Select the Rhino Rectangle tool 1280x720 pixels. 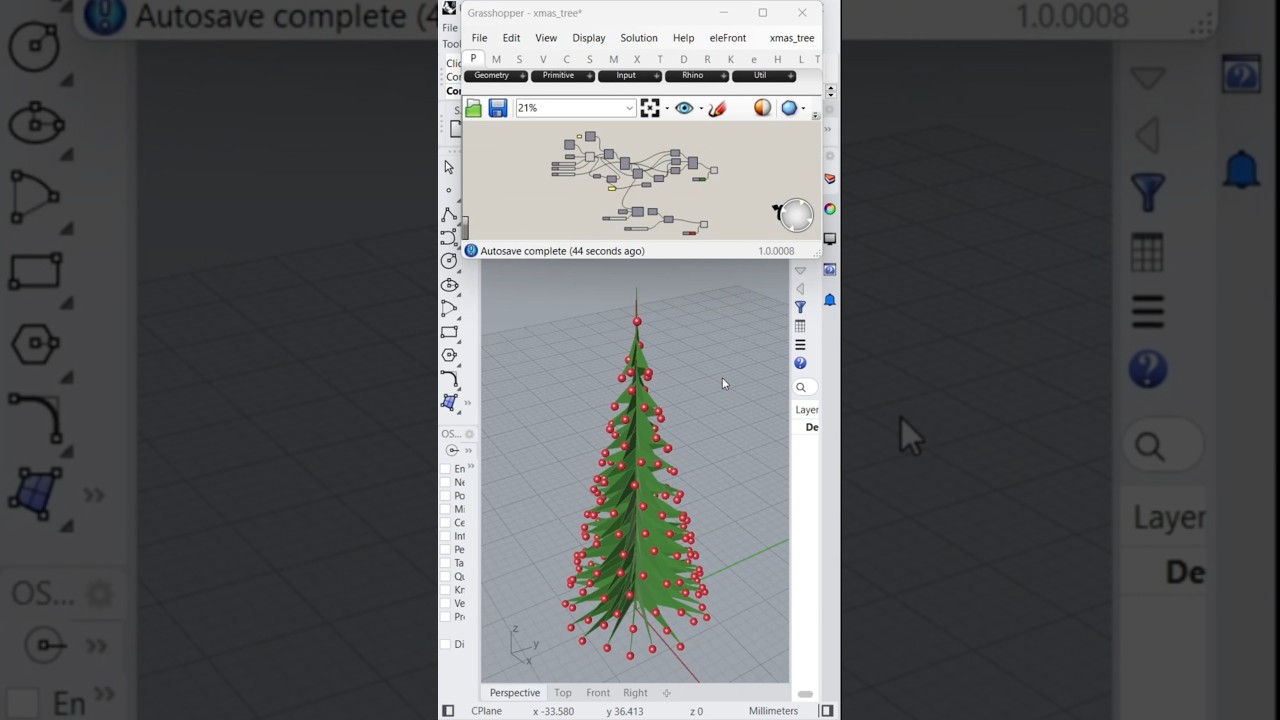point(449,332)
